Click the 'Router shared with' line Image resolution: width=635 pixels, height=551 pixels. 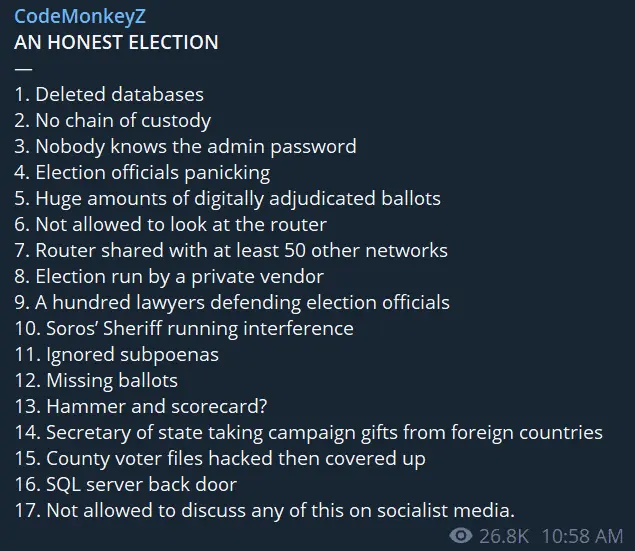(231, 251)
